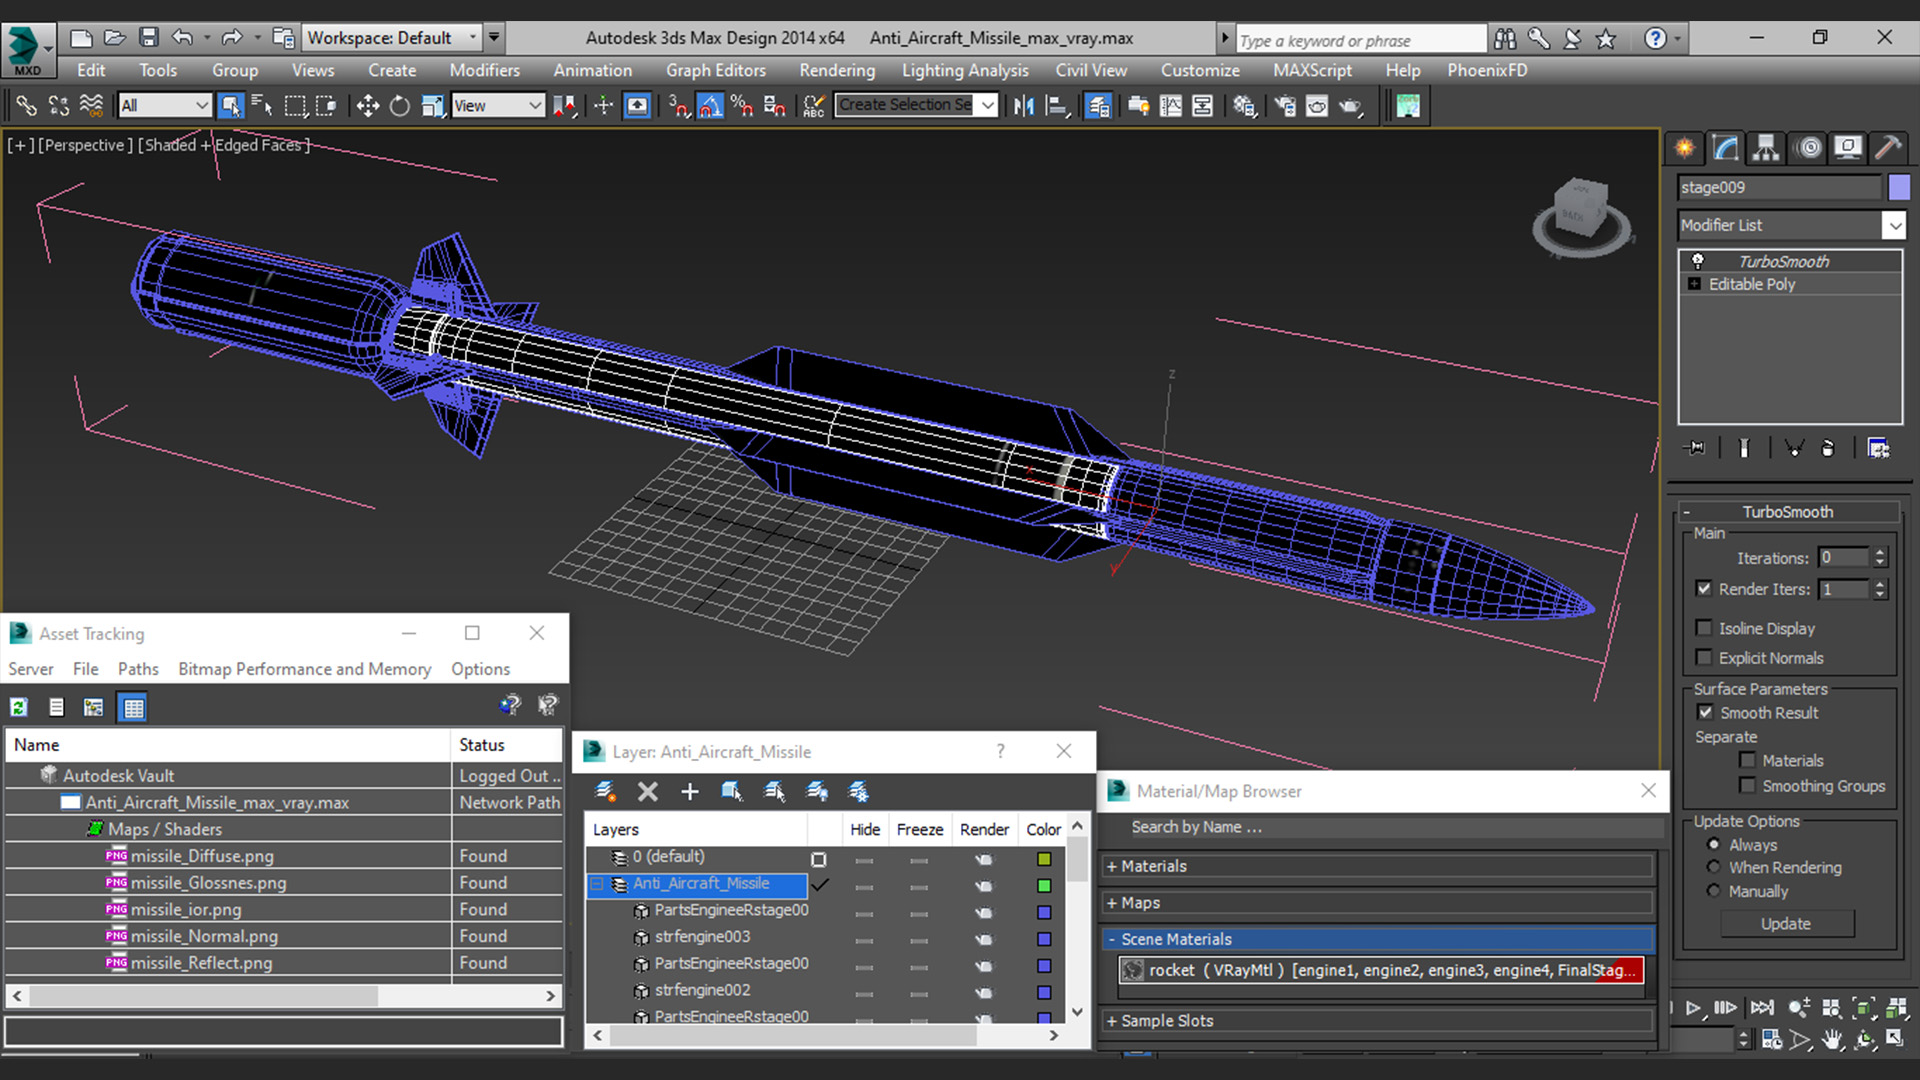The image size is (1920, 1080).
Task: Click the Mirror tool icon
Action: (x=1023, y=106)
